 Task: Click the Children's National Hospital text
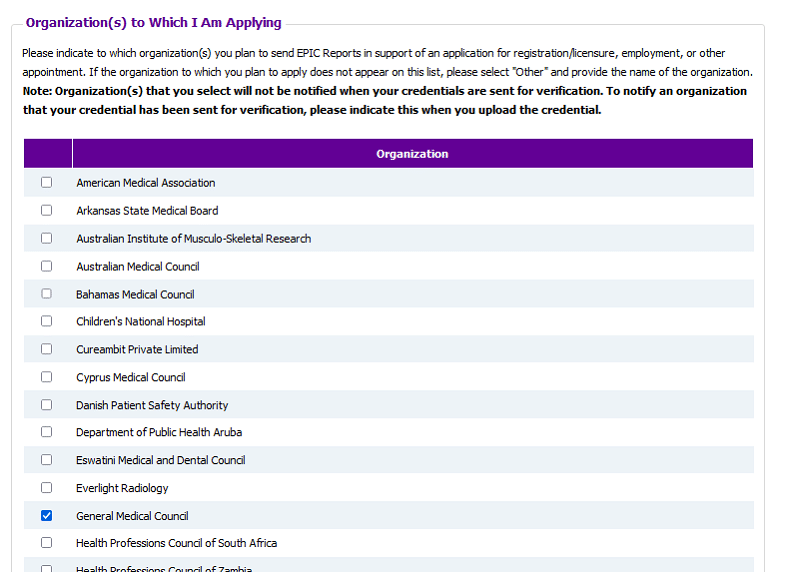141,321
